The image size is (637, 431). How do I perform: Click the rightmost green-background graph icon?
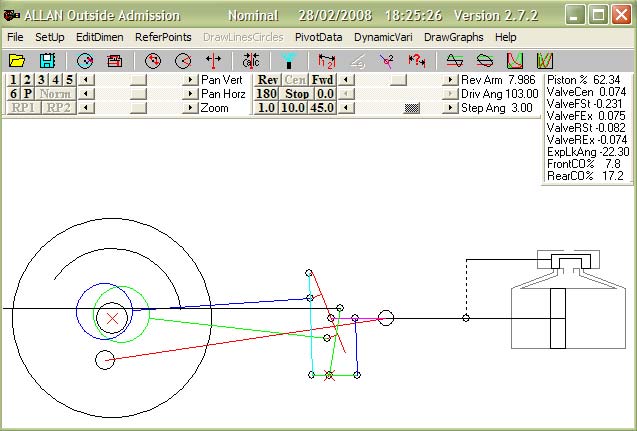click(x=545, y=61)
